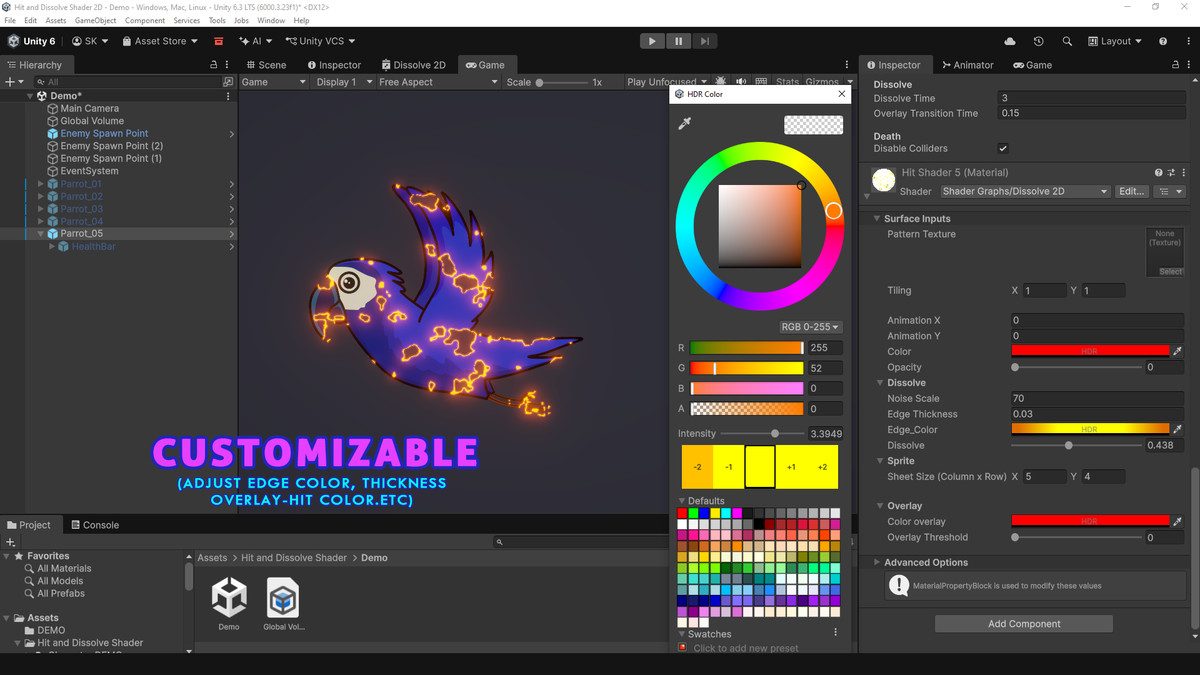Open the undo history clock icon

pyautogui.click(x=1038, y=41)
